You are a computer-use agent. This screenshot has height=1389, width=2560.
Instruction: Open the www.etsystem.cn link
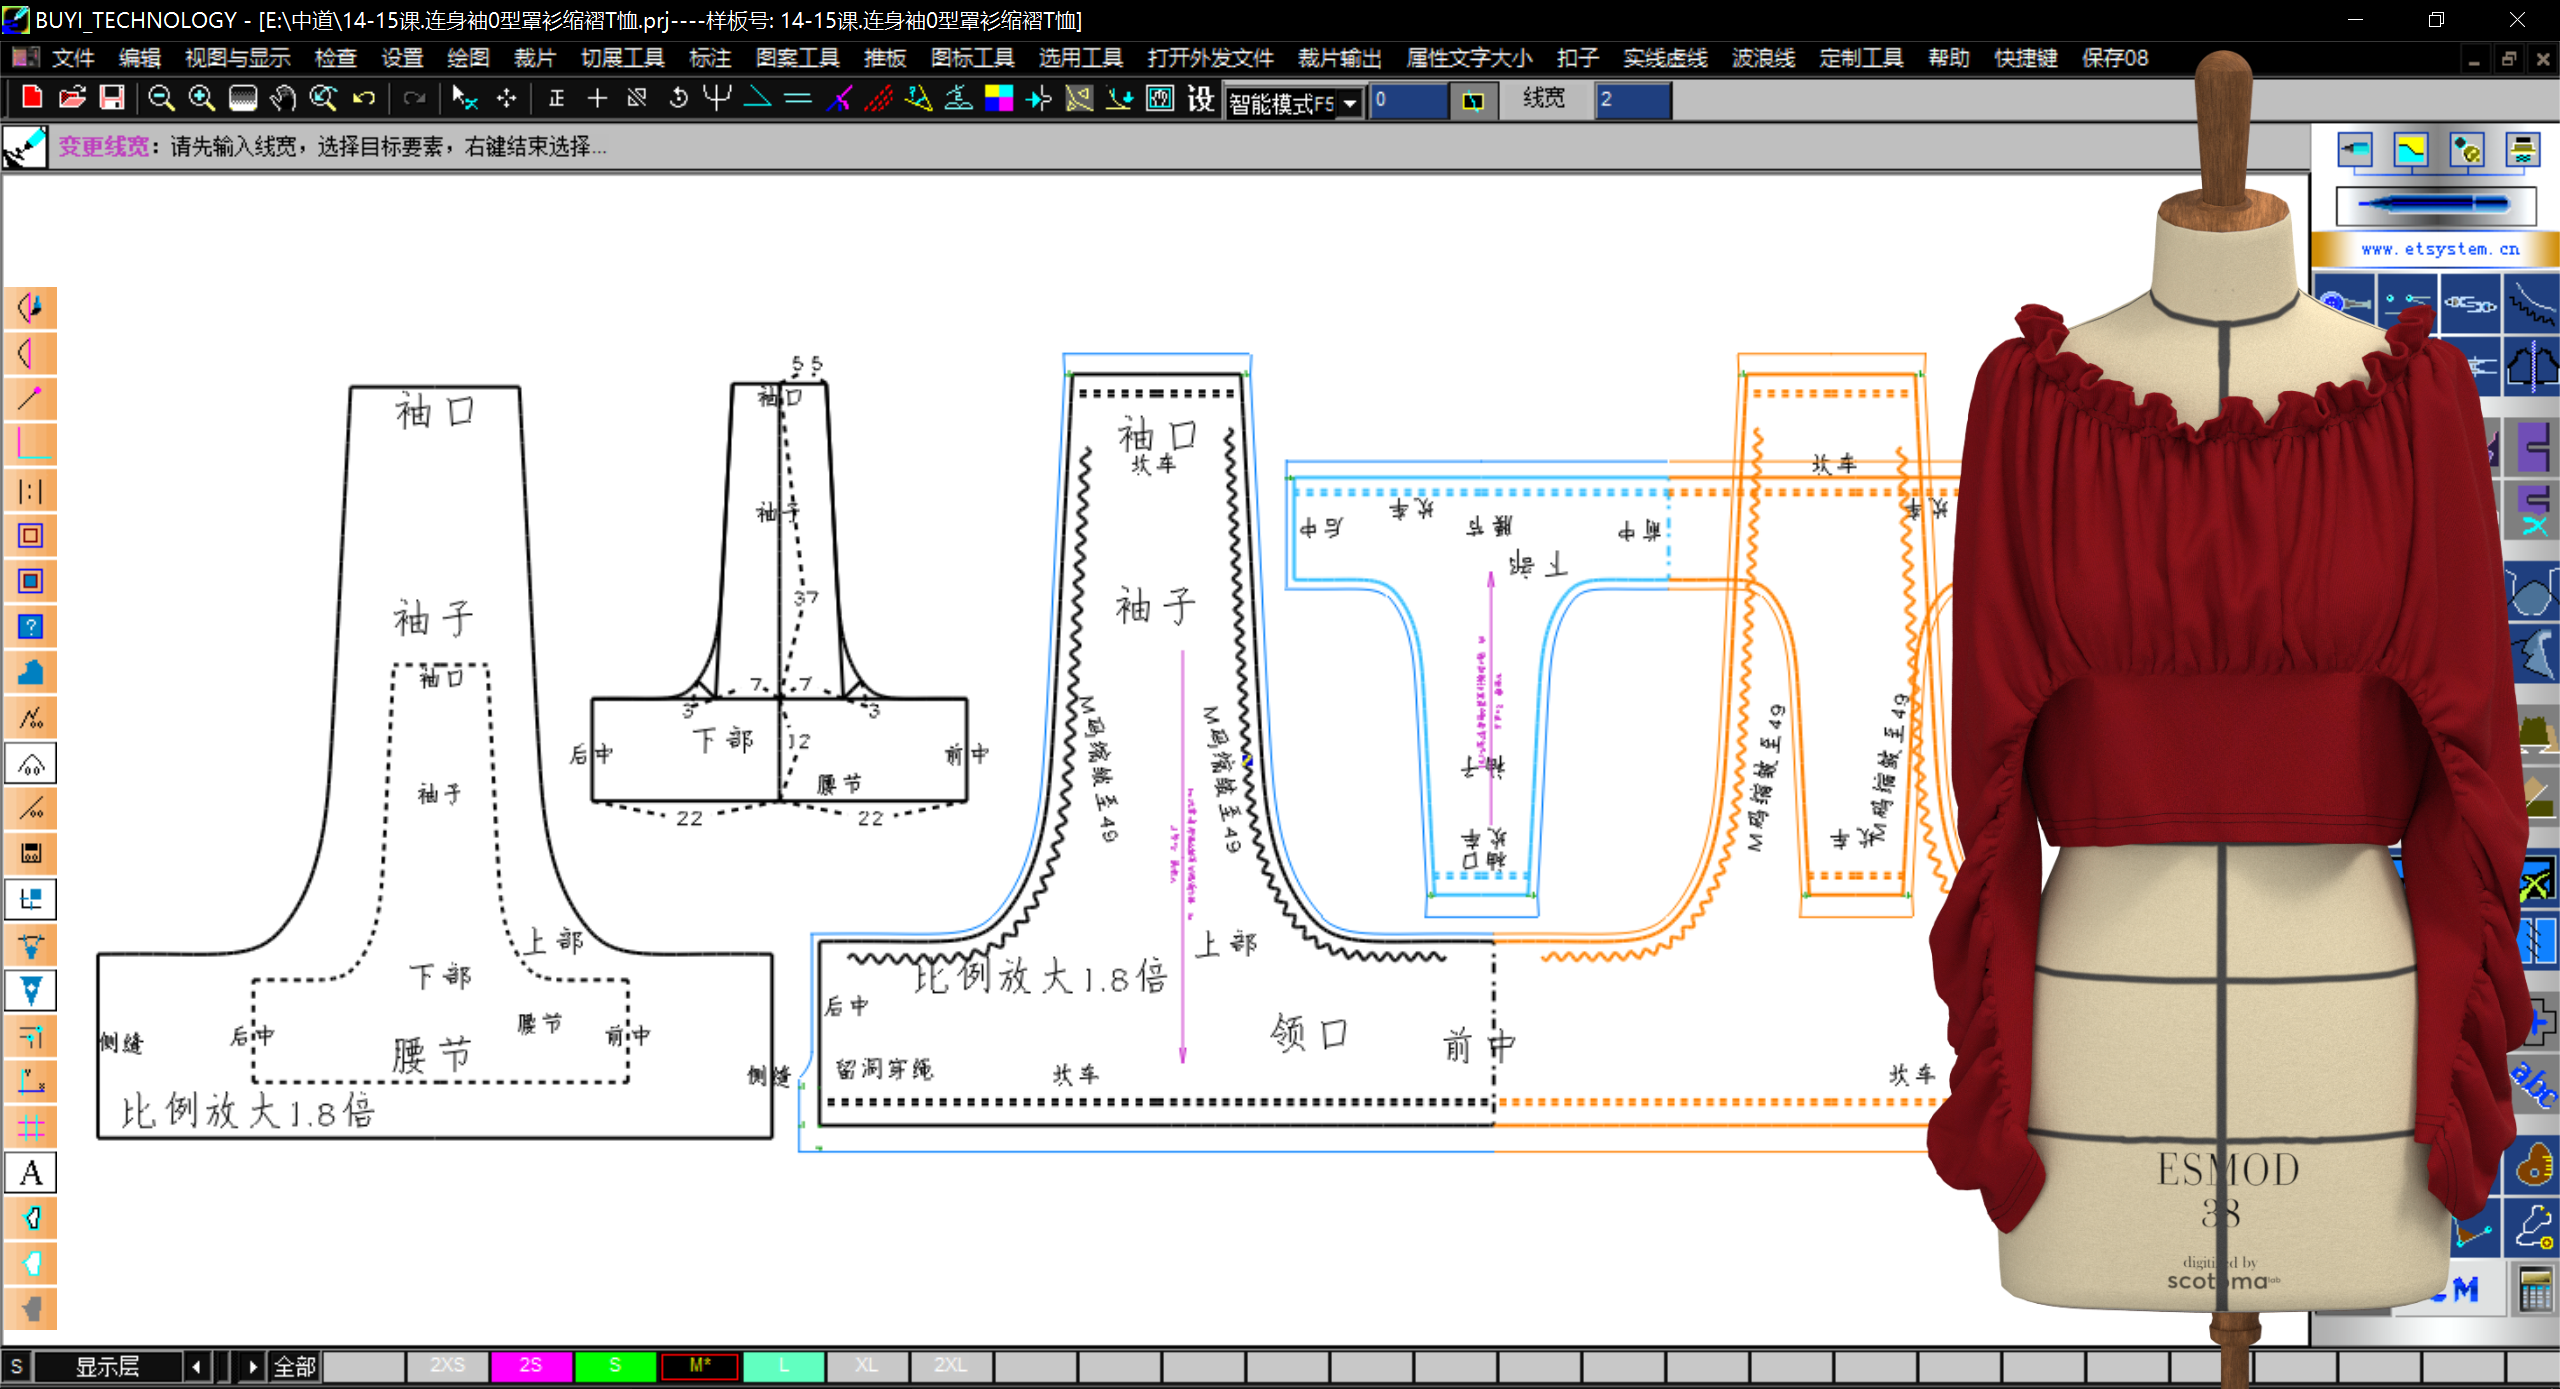pos(2440,249)
